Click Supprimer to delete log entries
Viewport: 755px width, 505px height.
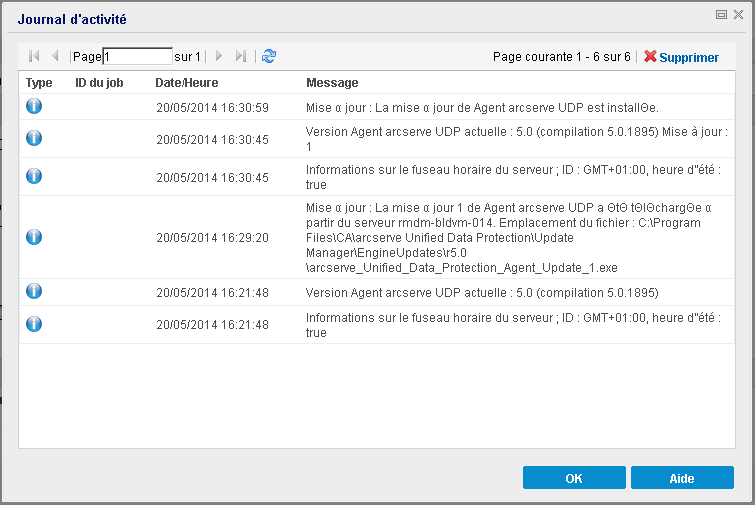pos(681,57)
